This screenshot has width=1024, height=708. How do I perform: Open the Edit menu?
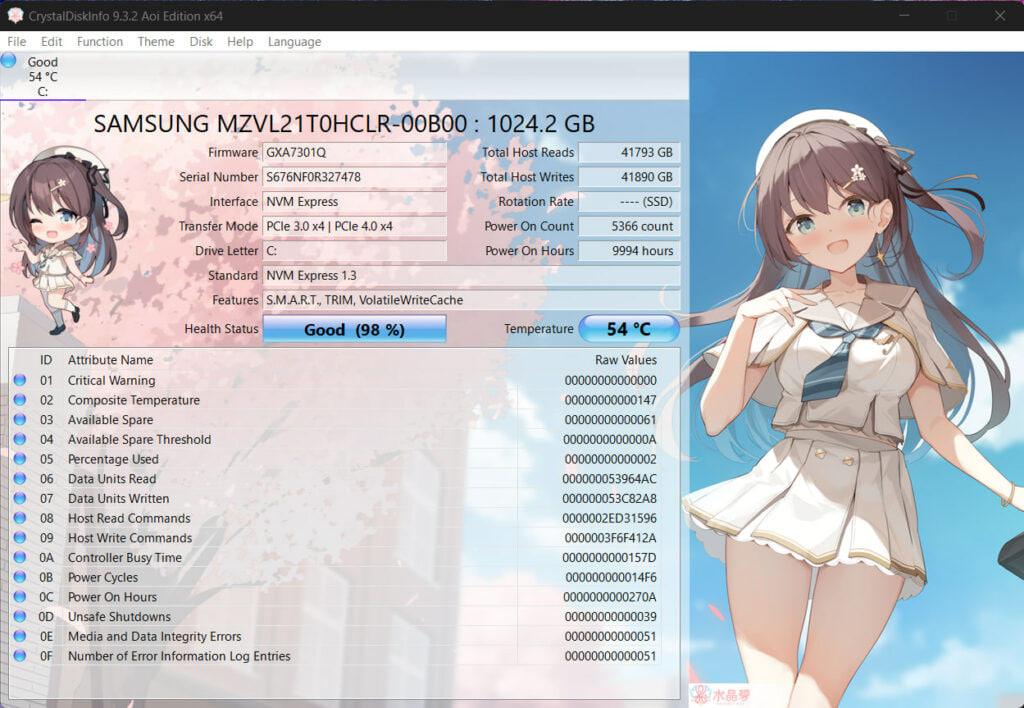point(52,42)
